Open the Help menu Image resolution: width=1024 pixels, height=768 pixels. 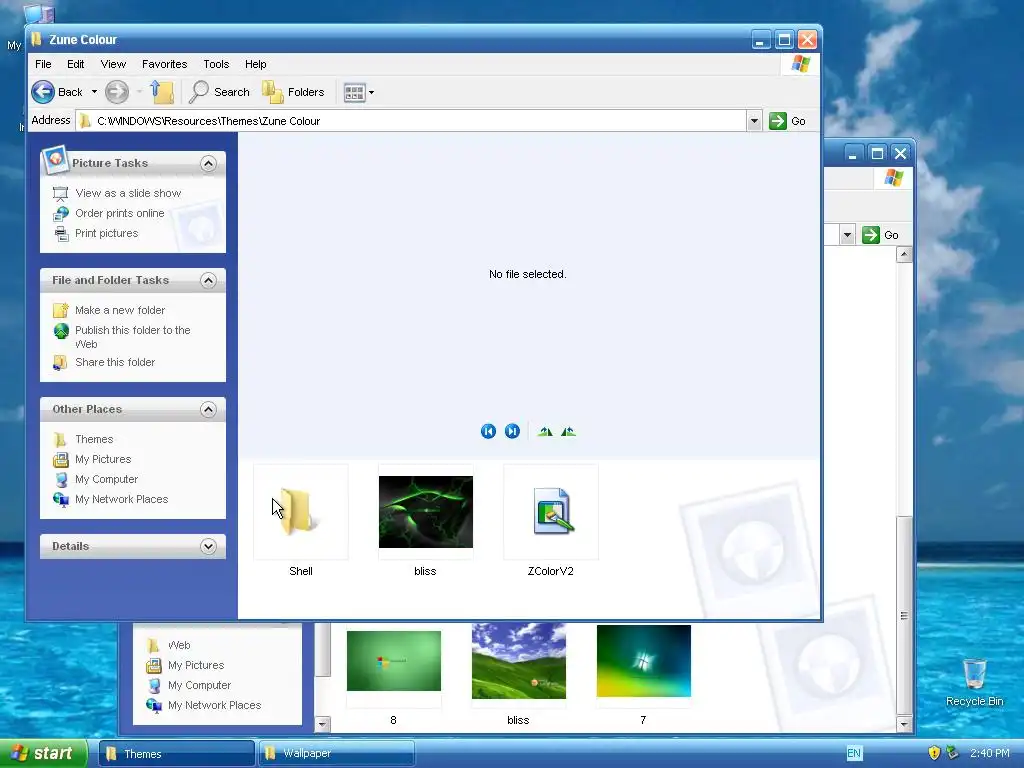tap(255, 64)
